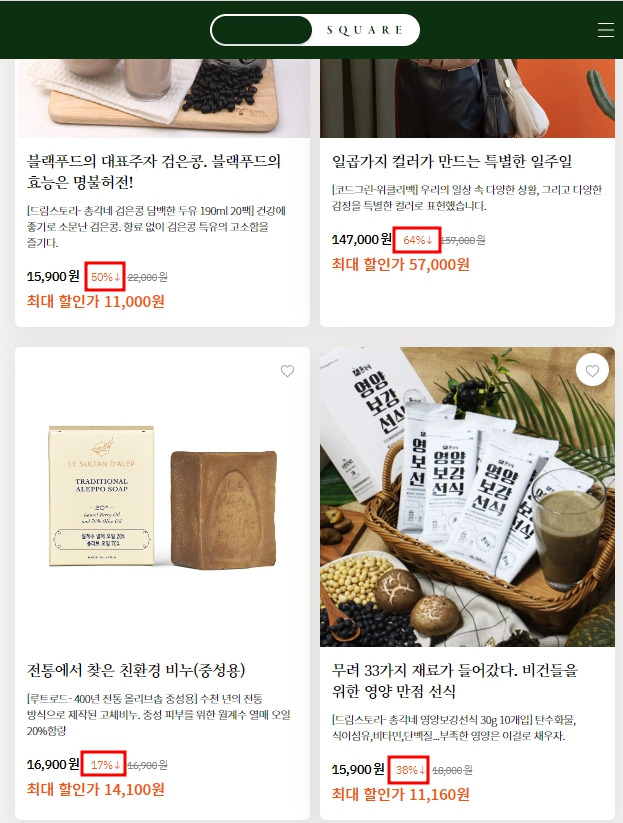This screenshot has height=823, width=623.
Task: Open title 무려 33가지 재료가 들어갔다
Action: 455,680
